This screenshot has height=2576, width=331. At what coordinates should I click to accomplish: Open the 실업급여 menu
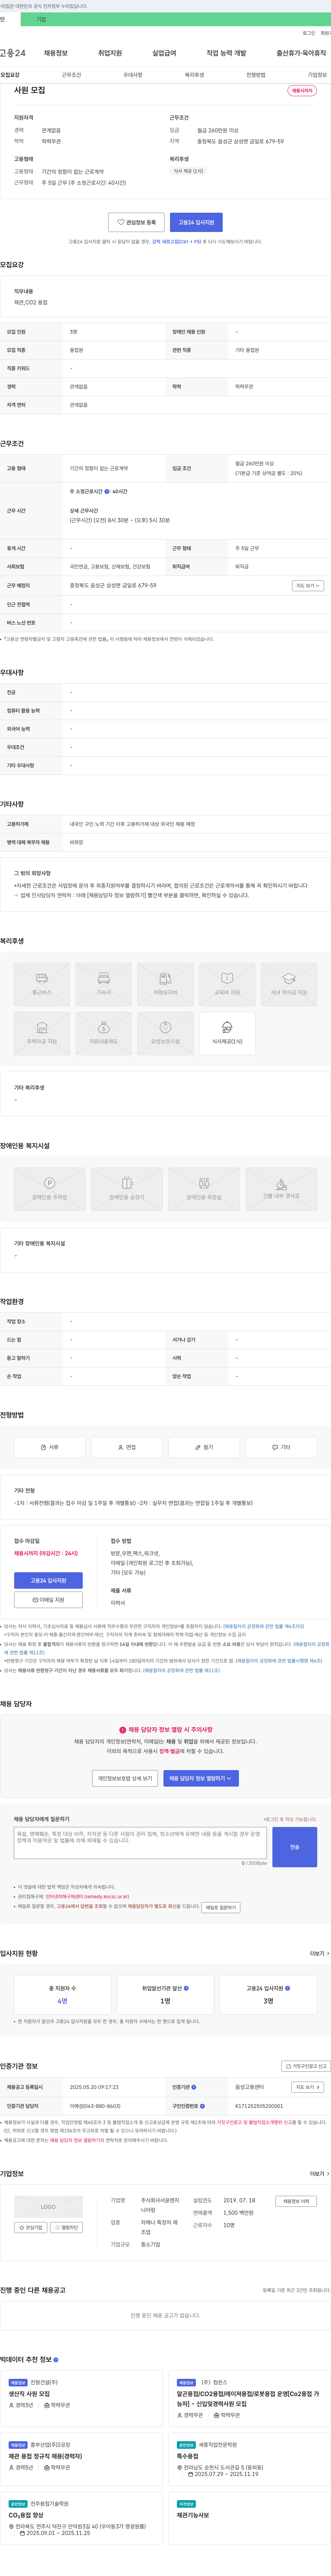(x=164, y=53)
